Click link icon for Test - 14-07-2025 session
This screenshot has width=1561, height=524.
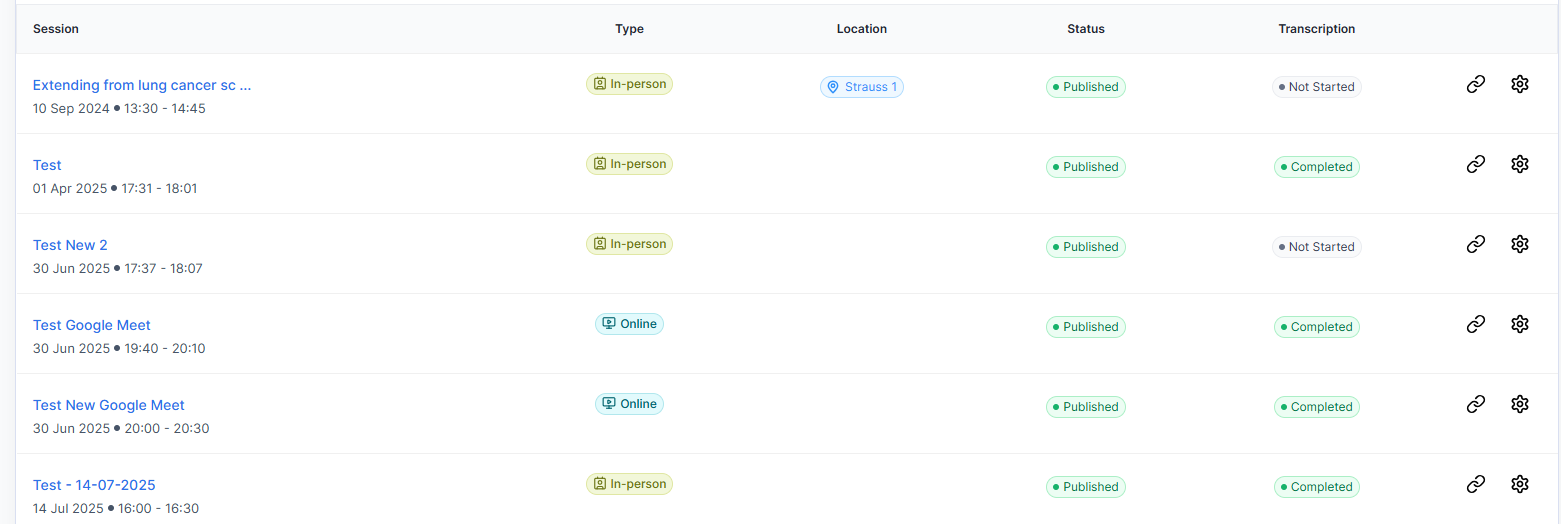tap(1475, 484)
